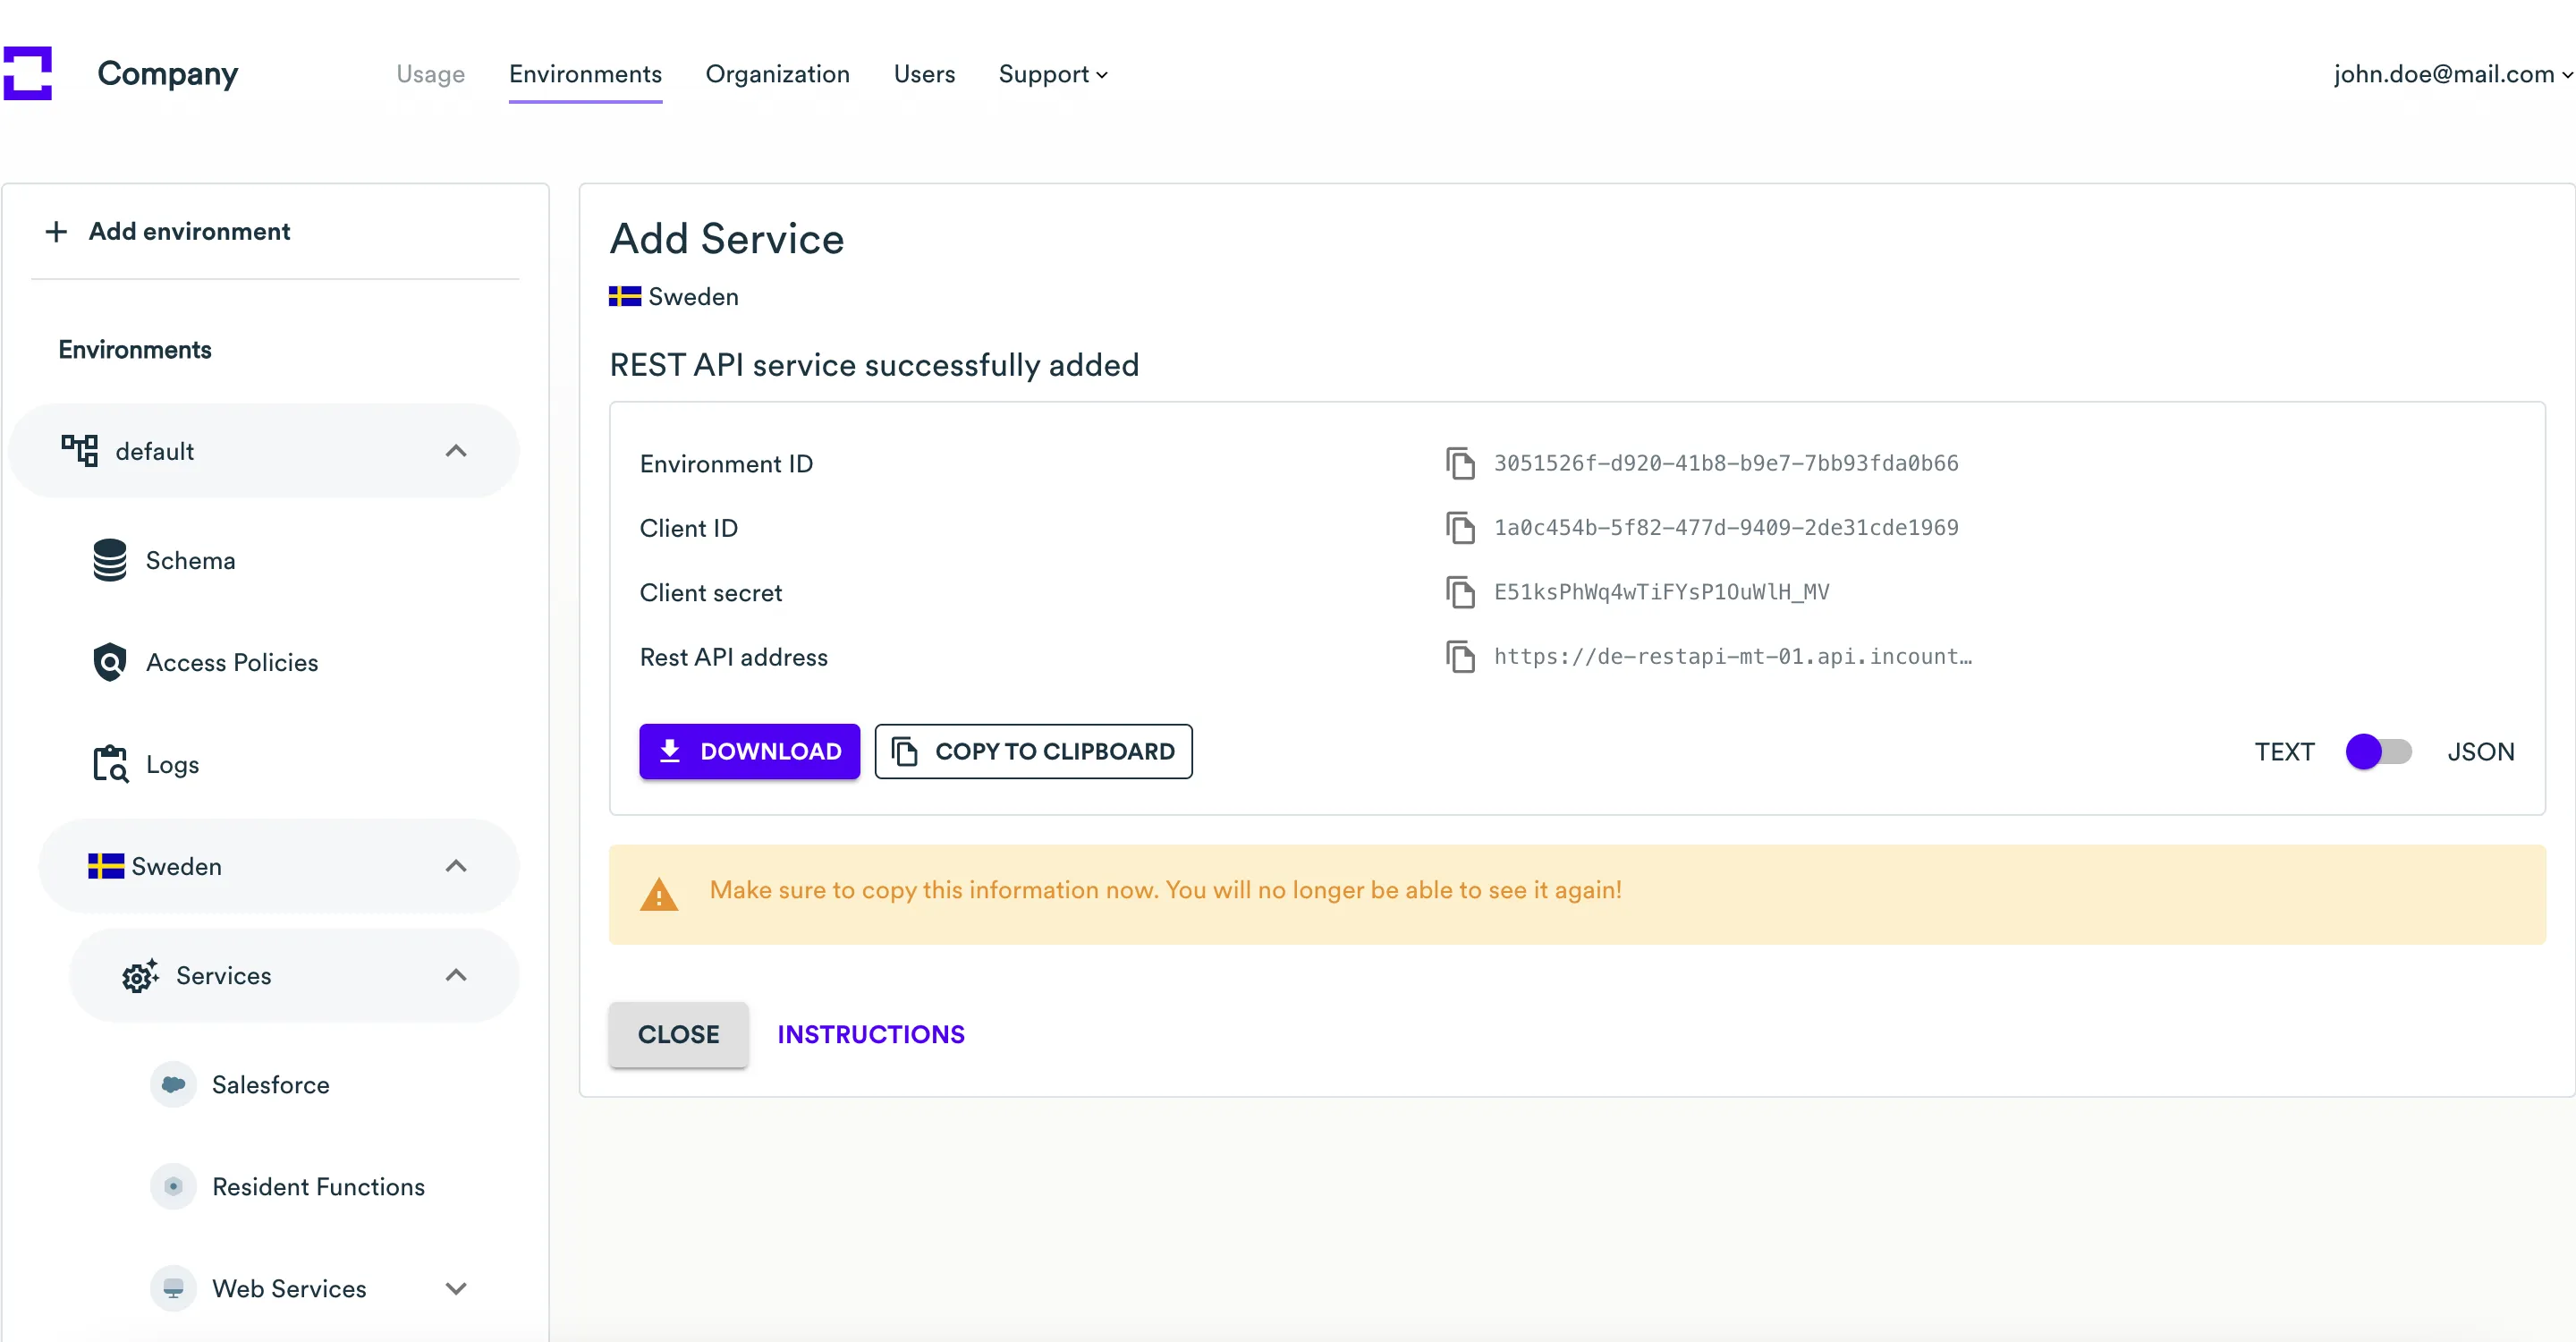Open john.doe@mail.com account menu

(x=2451, y=74)
